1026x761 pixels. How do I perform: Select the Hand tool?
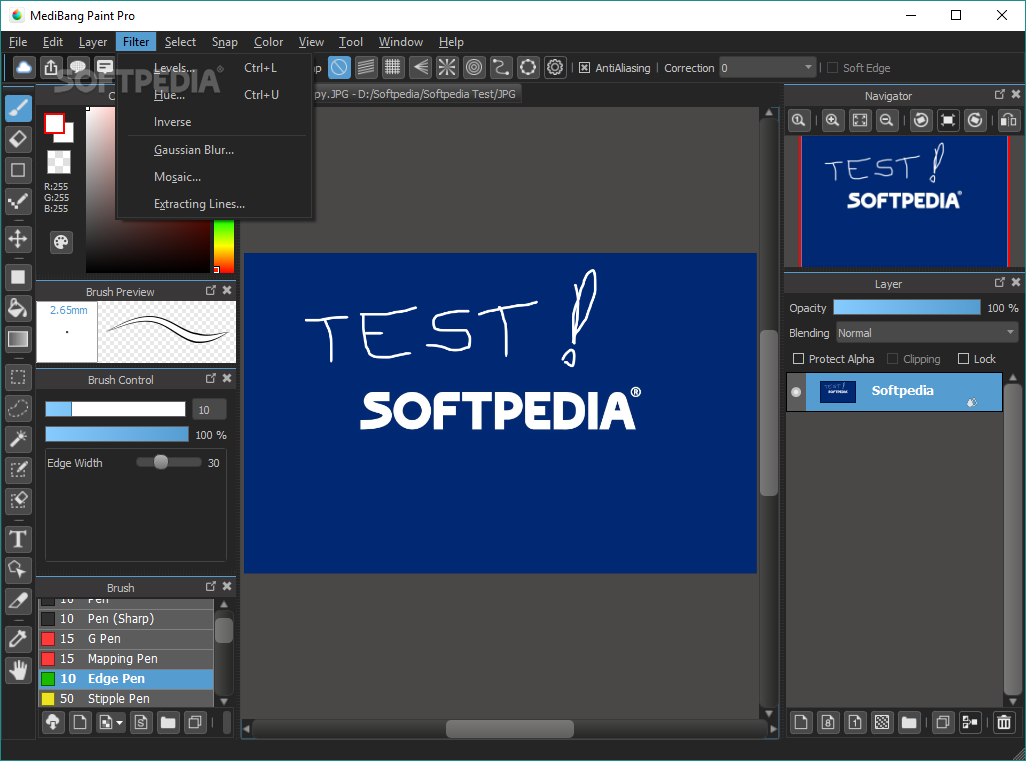(x=18, y=669)
